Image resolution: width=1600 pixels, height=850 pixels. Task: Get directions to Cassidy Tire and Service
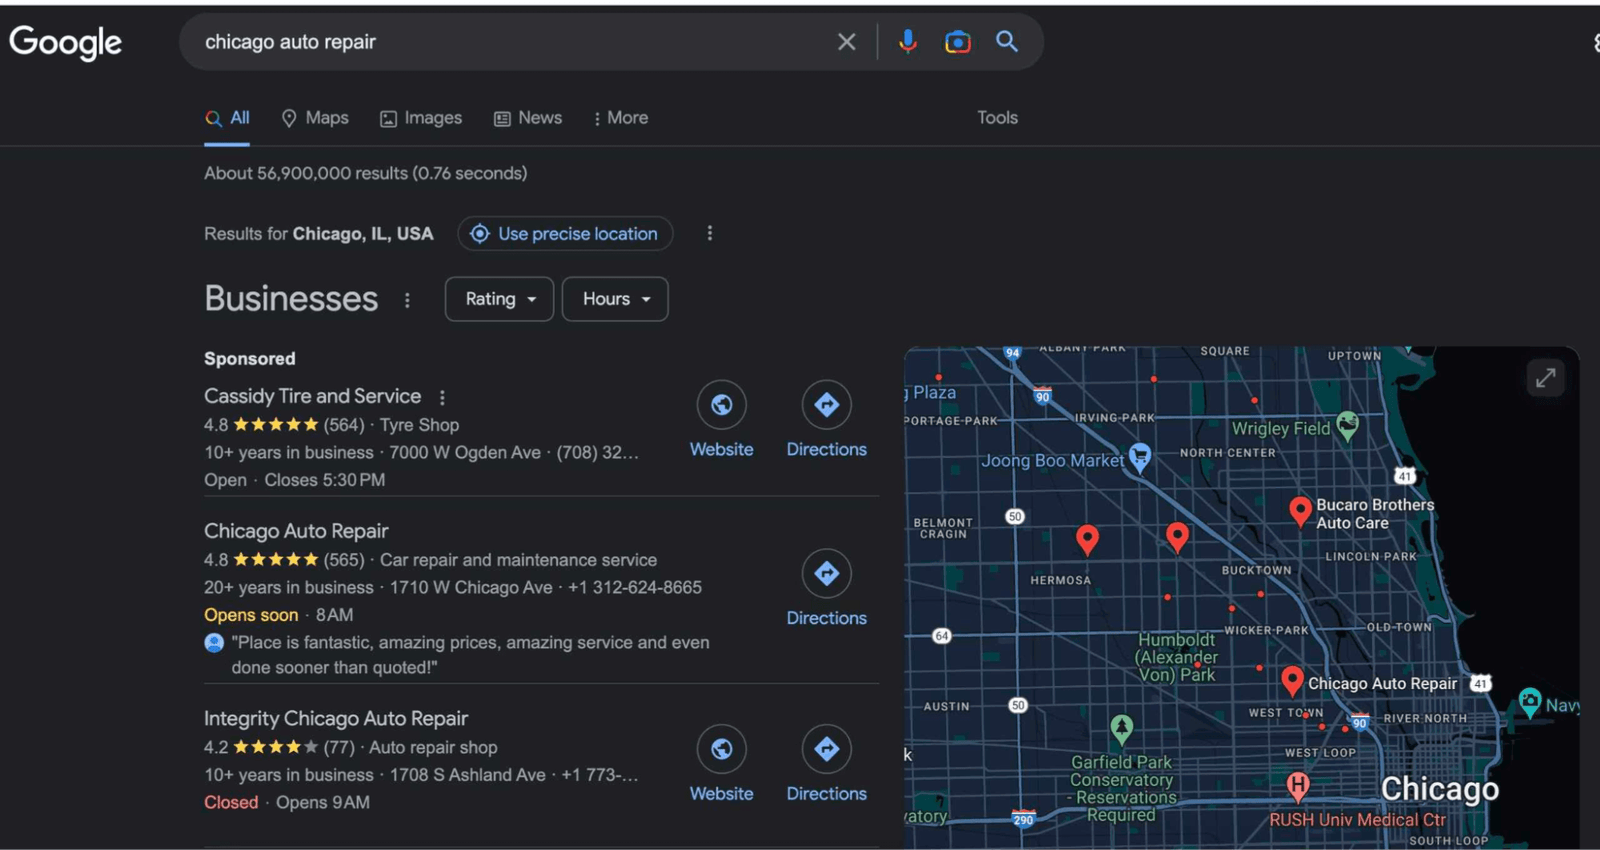coord(827,405)
